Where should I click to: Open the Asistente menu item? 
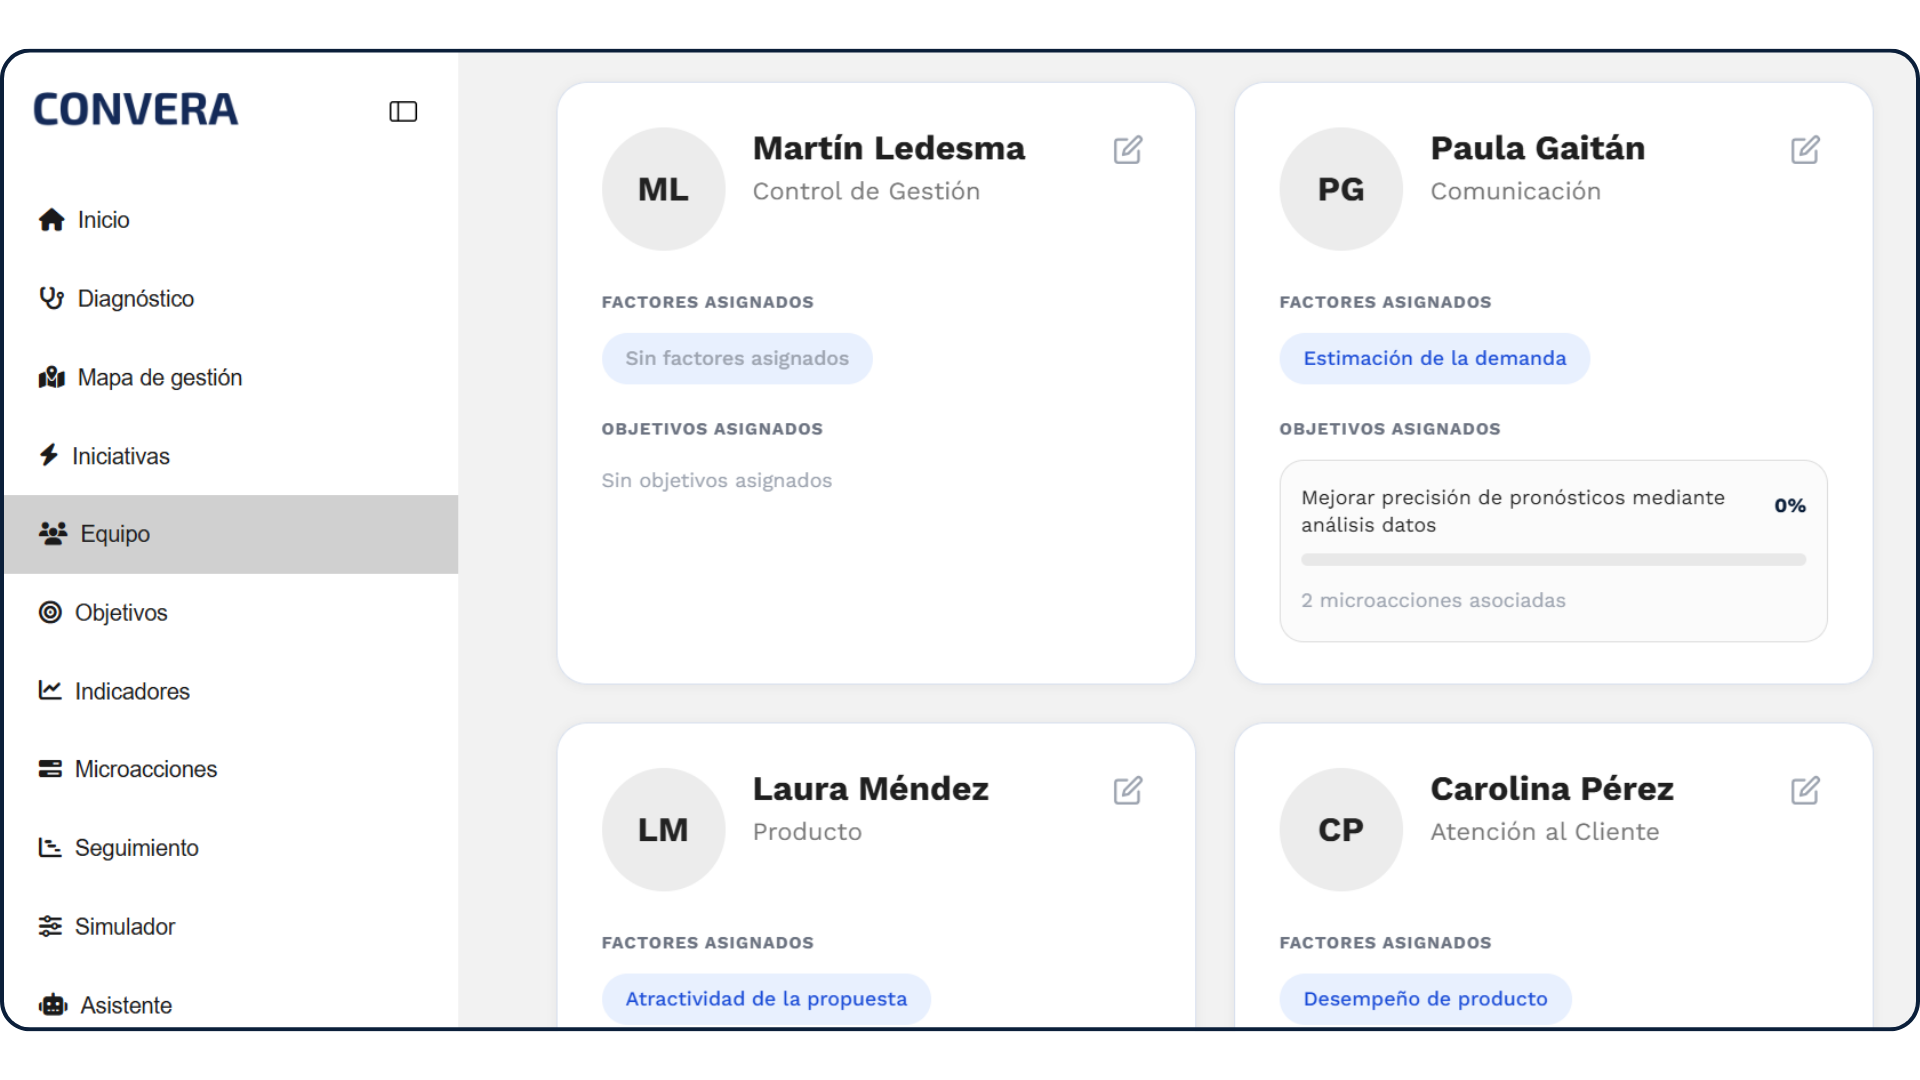click(x=231, y=1005)
